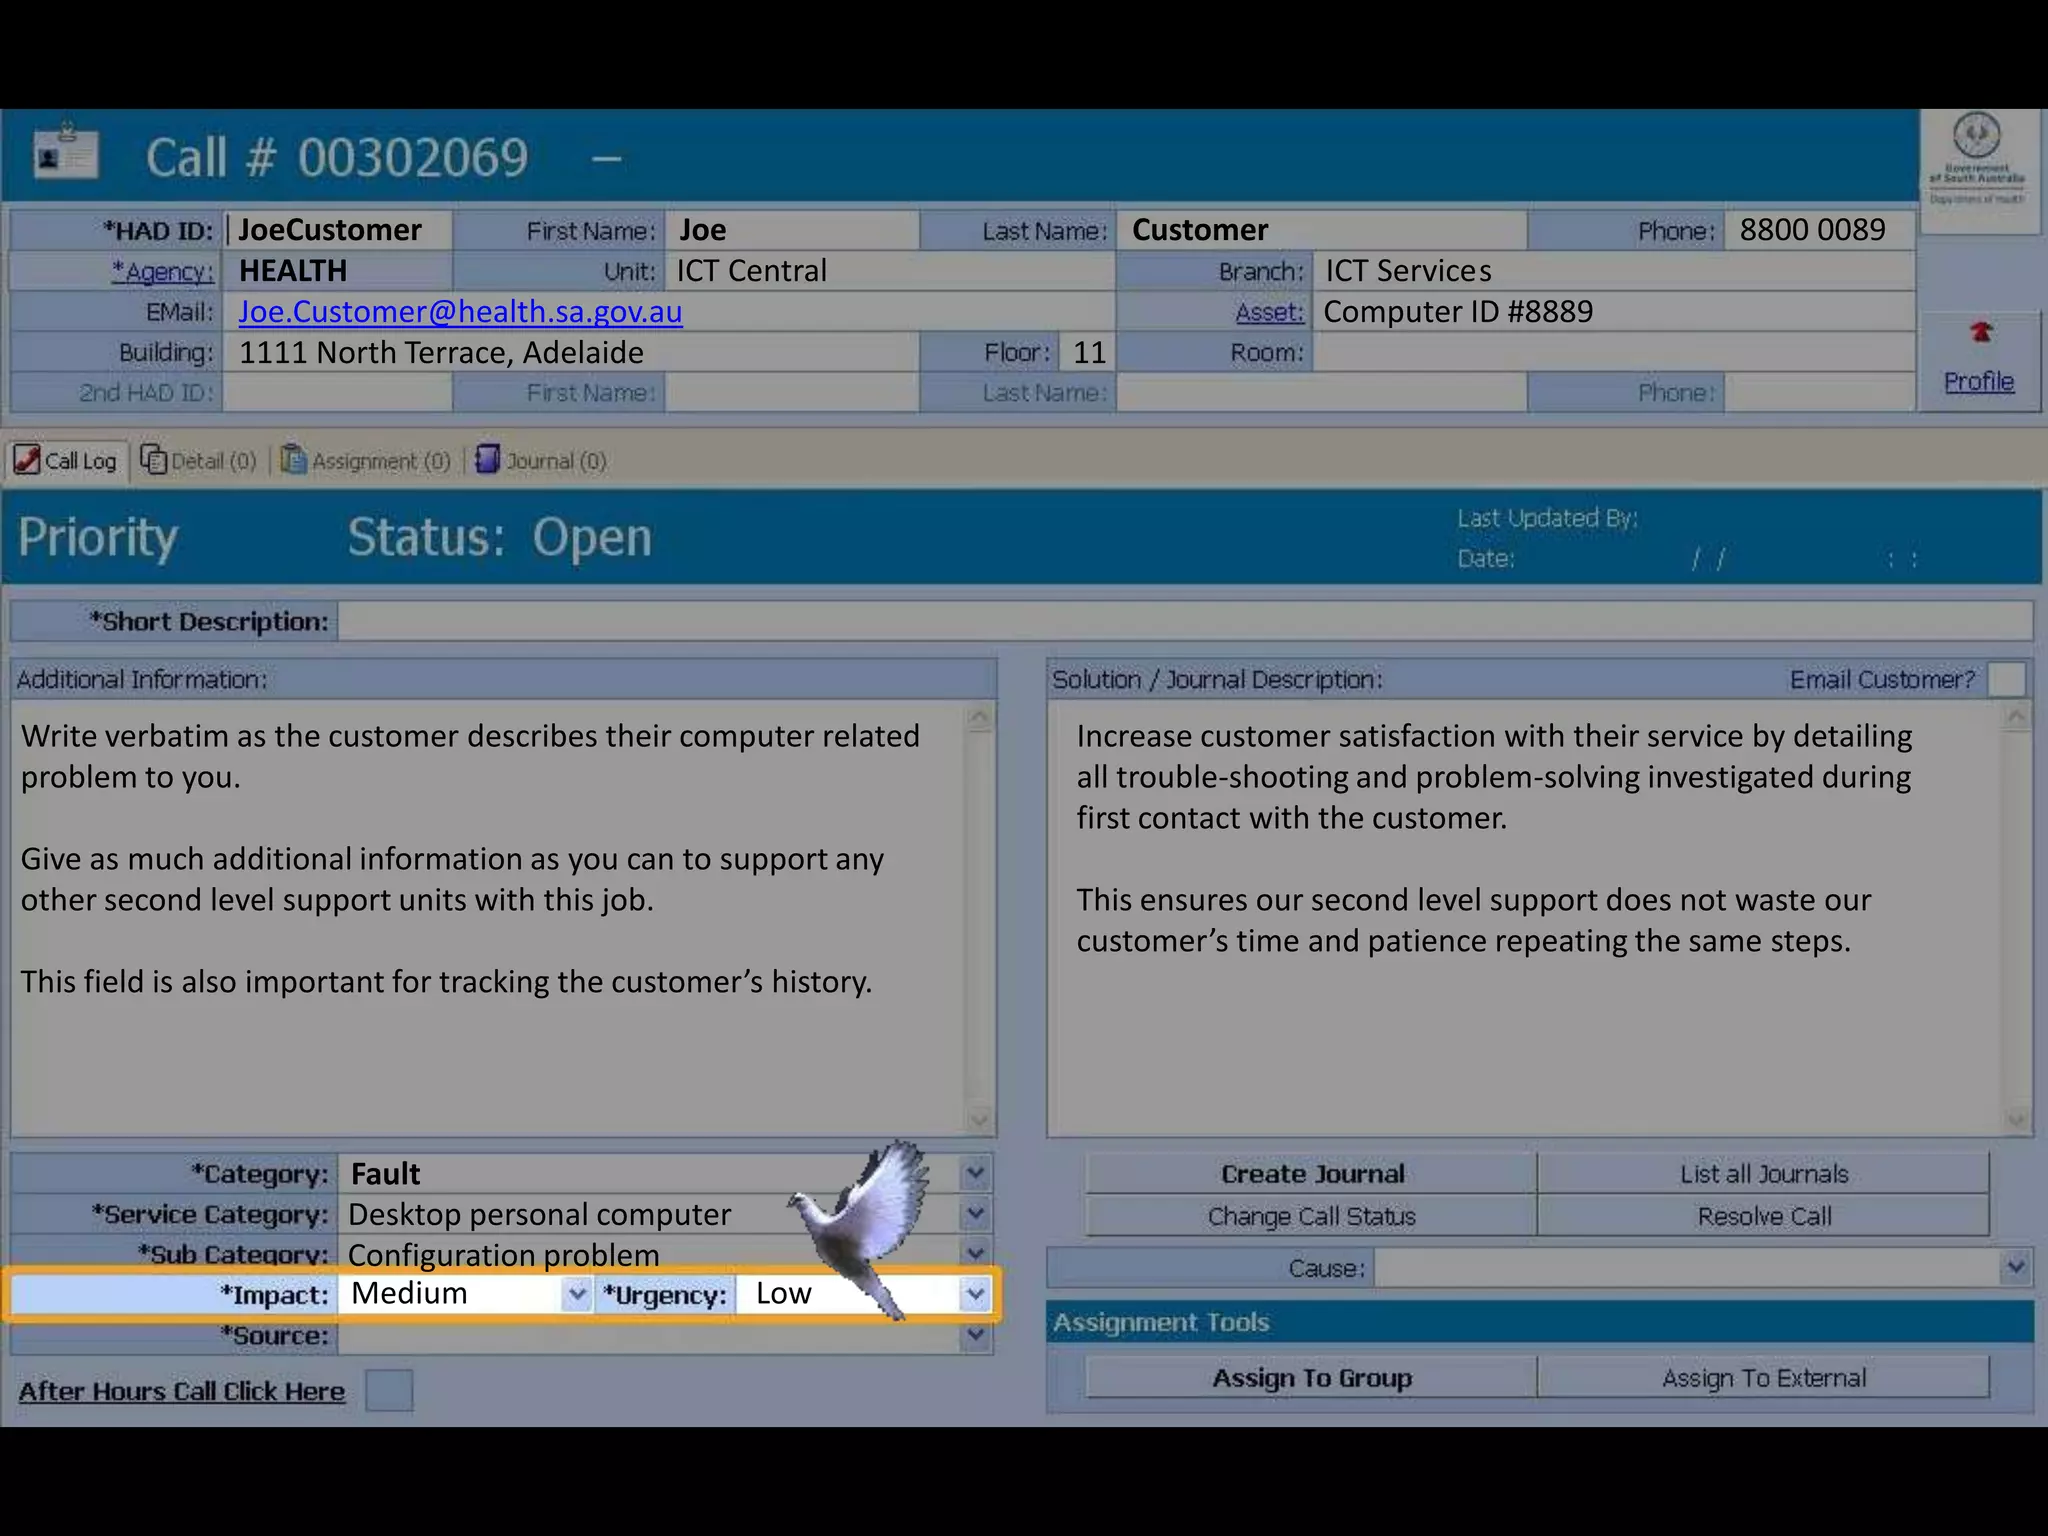Click the Call Log notepad icon
Screen dimensions: 2048x1536
[x=27, y=460]
